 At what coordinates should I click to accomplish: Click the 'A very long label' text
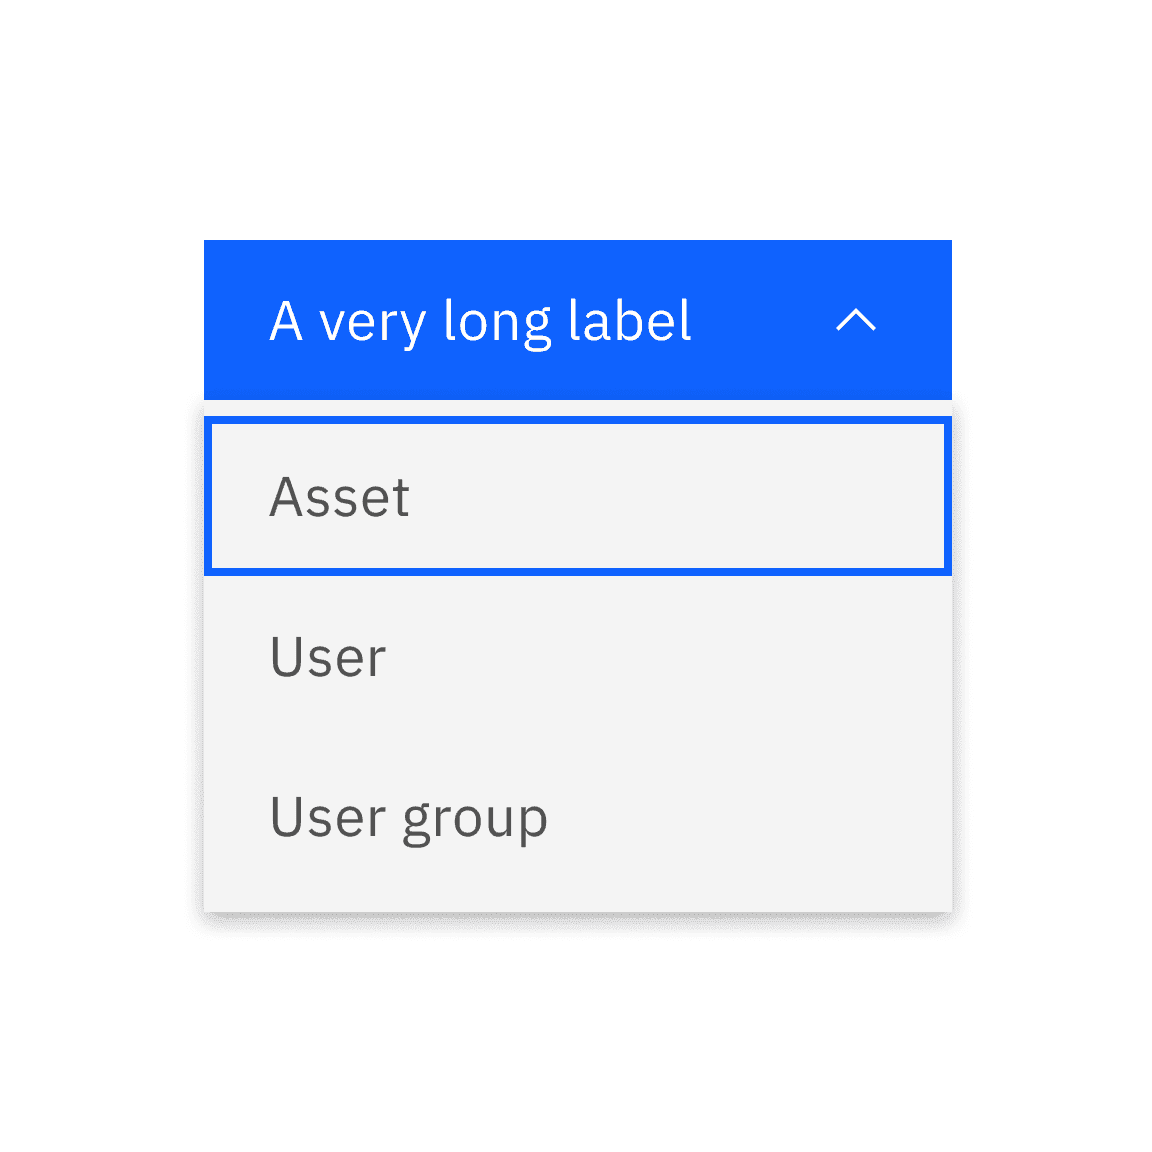[480, 320]
